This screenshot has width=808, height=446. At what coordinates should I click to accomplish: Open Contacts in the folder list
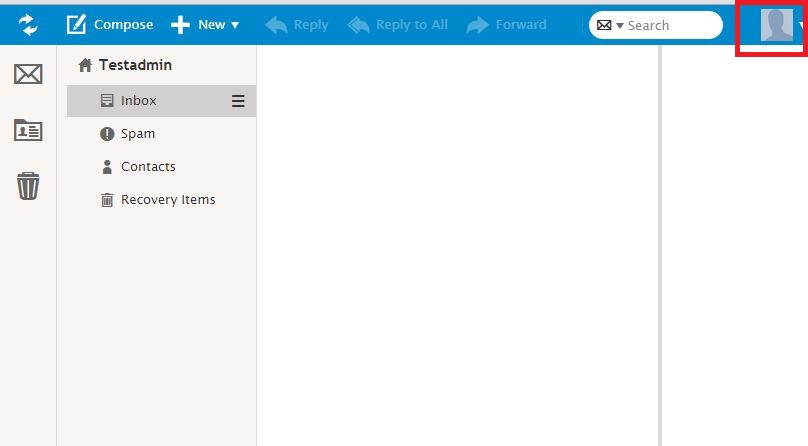pos(147,166)
